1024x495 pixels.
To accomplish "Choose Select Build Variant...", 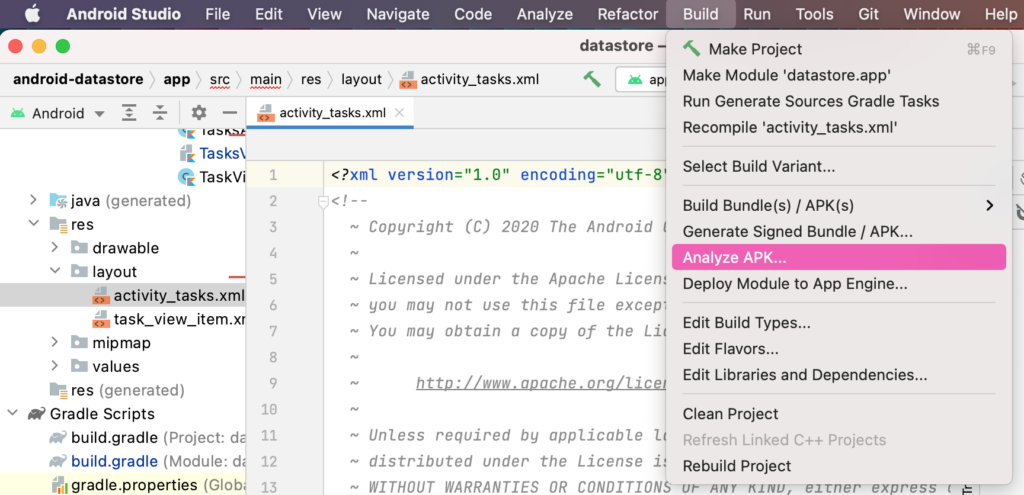I will tap(839, 167).
